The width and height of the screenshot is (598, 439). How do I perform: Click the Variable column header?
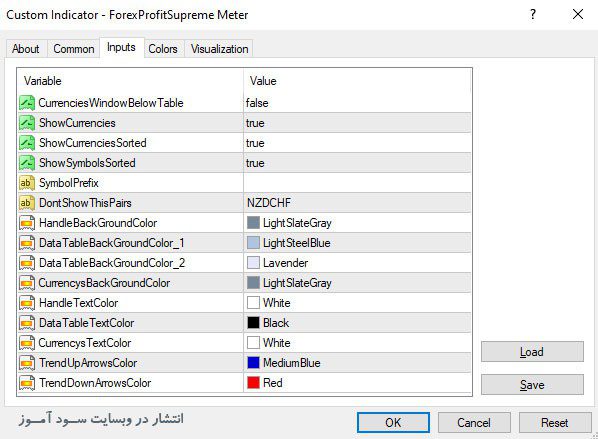tap(130, 81)
